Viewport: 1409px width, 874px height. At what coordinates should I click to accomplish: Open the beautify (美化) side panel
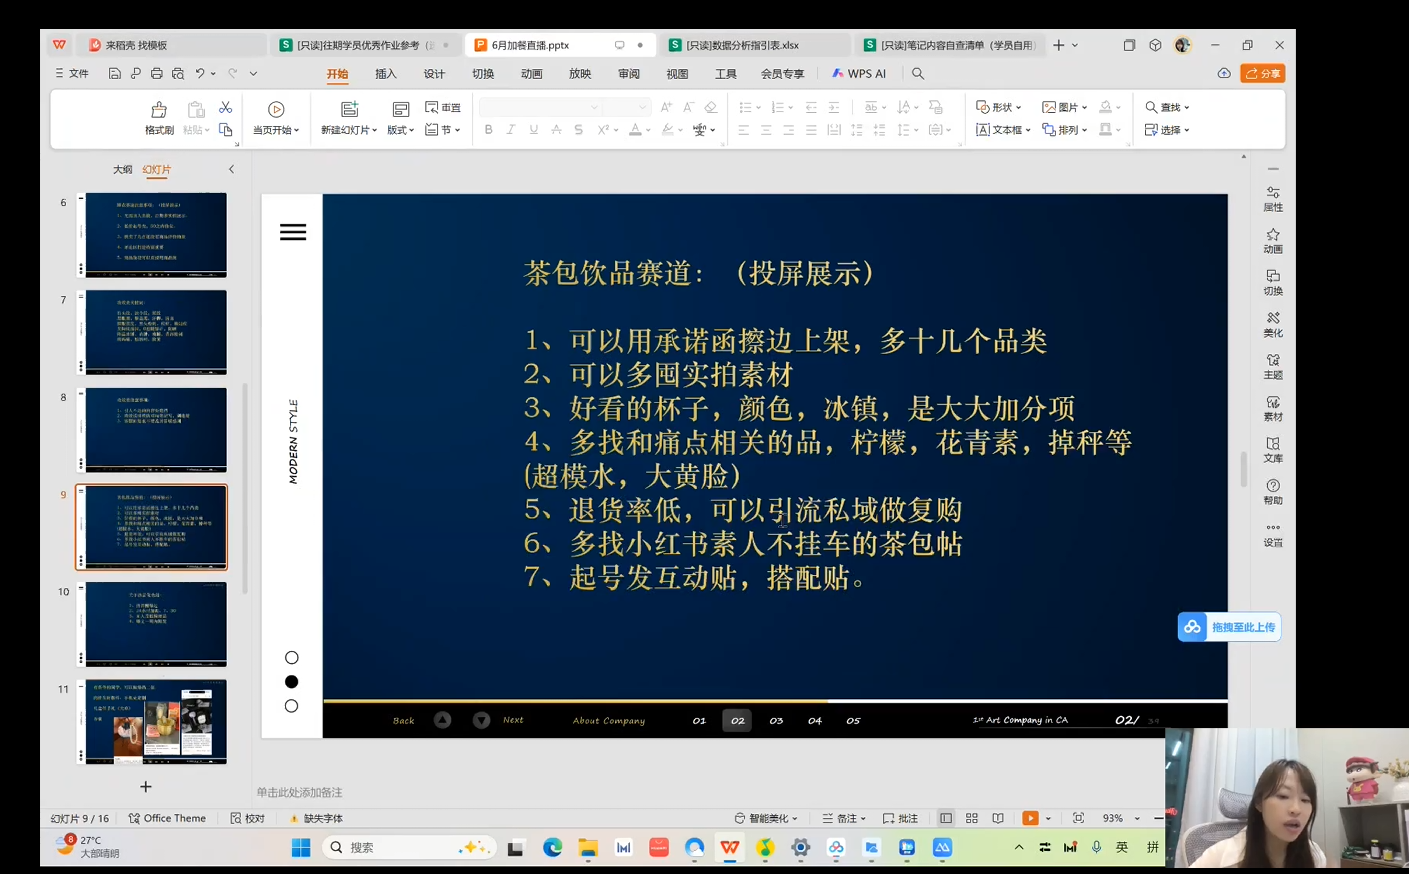coord(1272,324)
